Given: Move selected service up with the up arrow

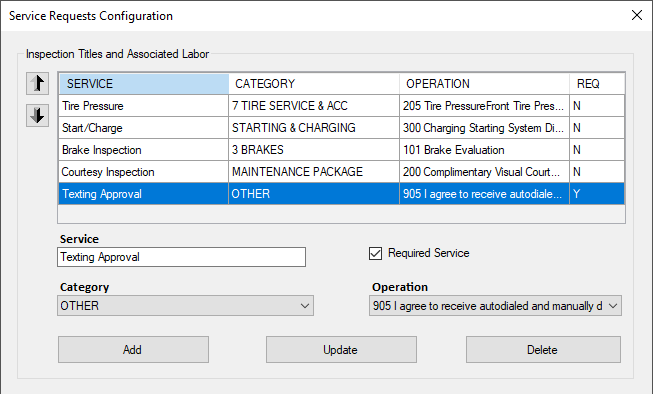Looking at the screenshot, I should tap(37, 83).
